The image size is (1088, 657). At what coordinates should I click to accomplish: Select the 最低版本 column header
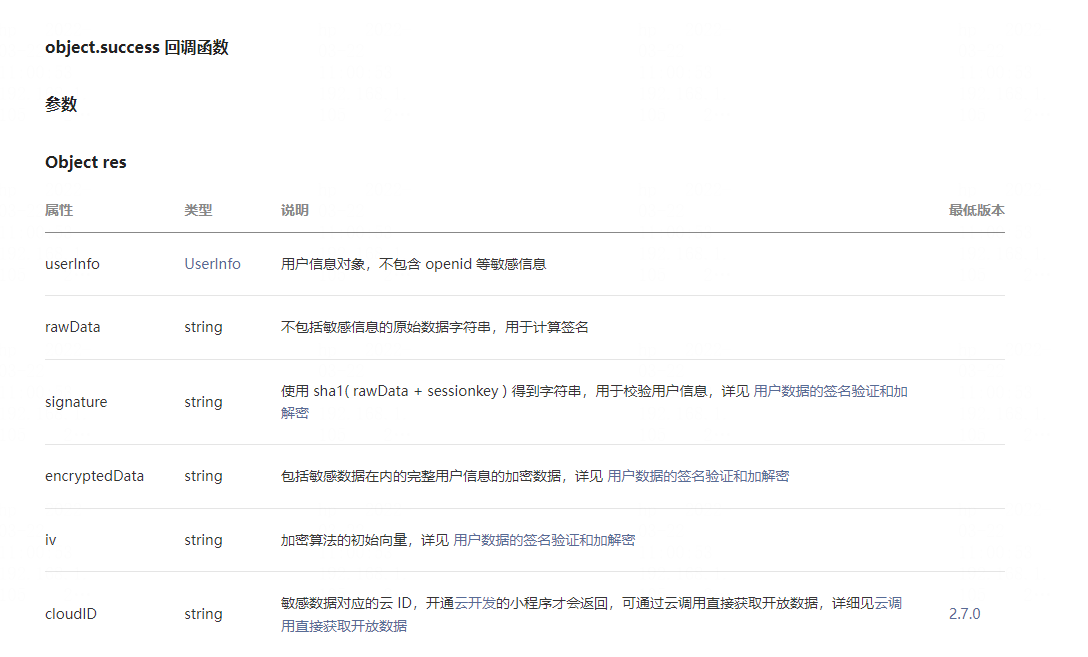[x=977, y=210]
